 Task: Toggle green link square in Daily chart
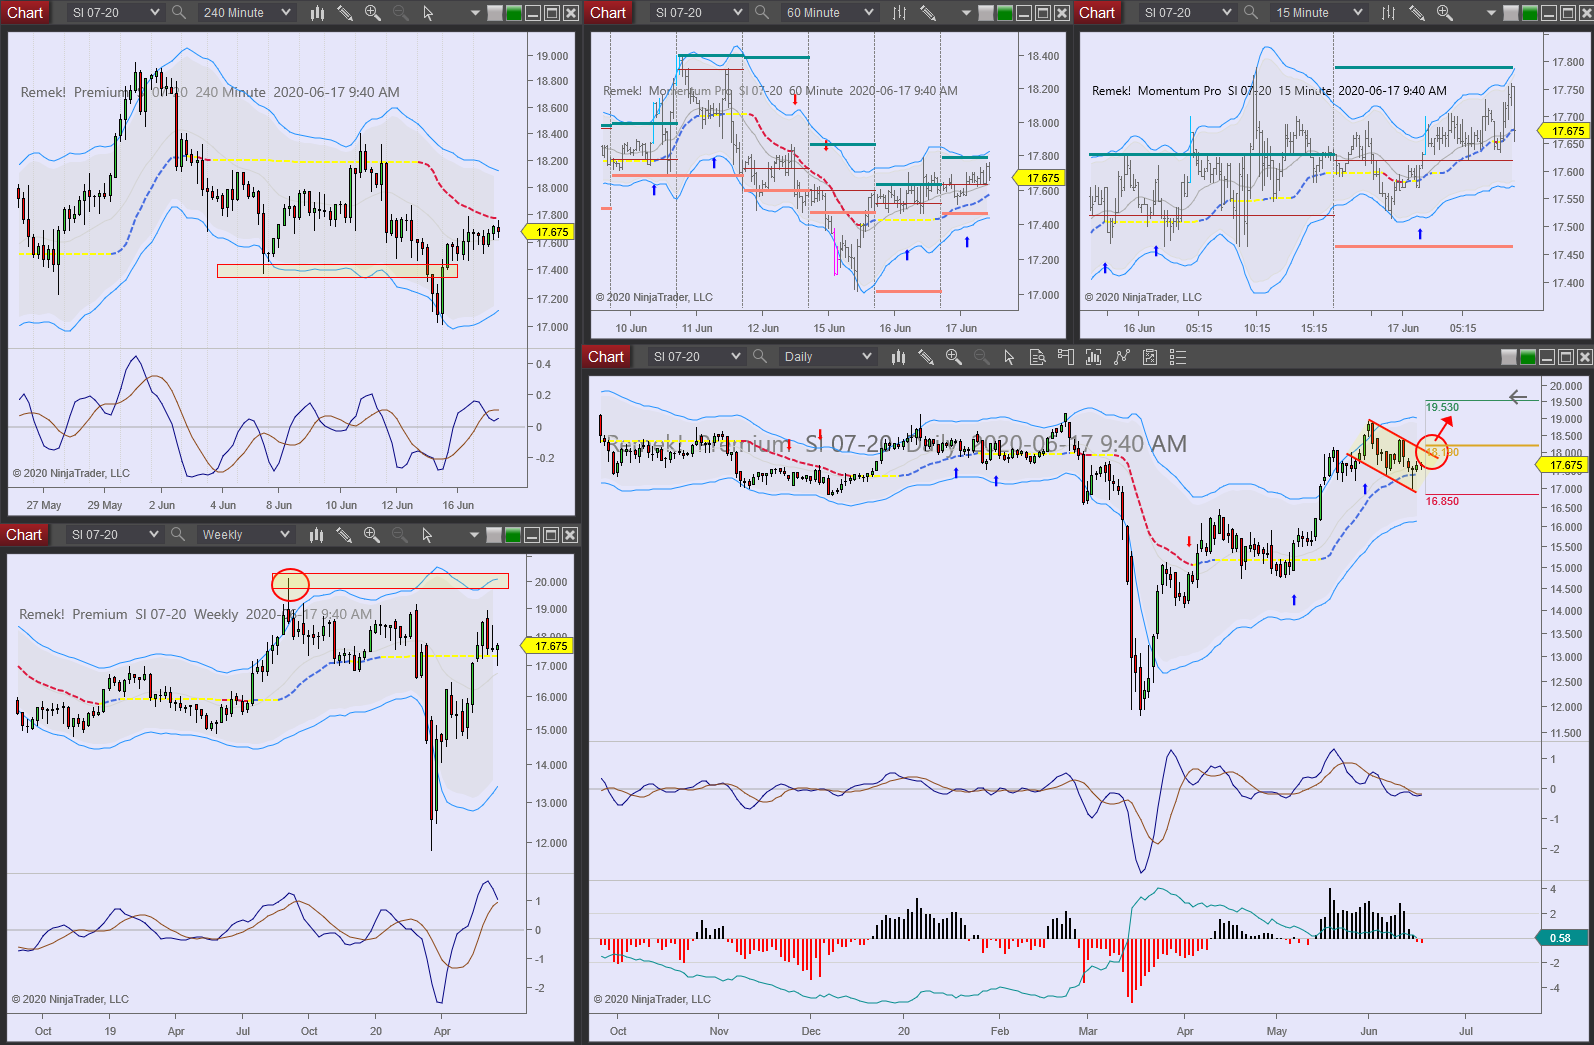pos(1528,357)
